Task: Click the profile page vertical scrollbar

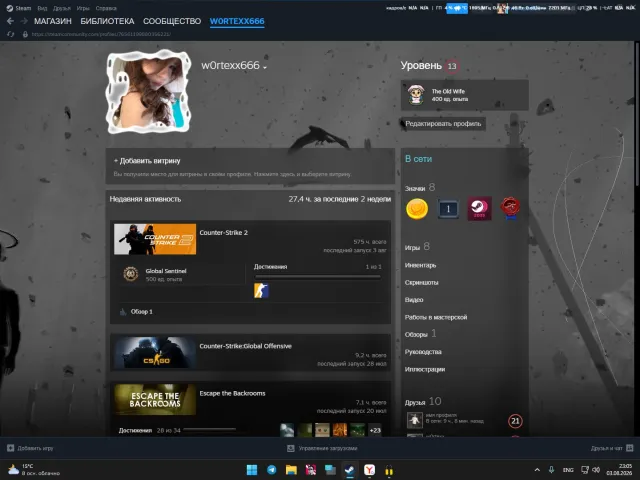Action: (637, 114)
